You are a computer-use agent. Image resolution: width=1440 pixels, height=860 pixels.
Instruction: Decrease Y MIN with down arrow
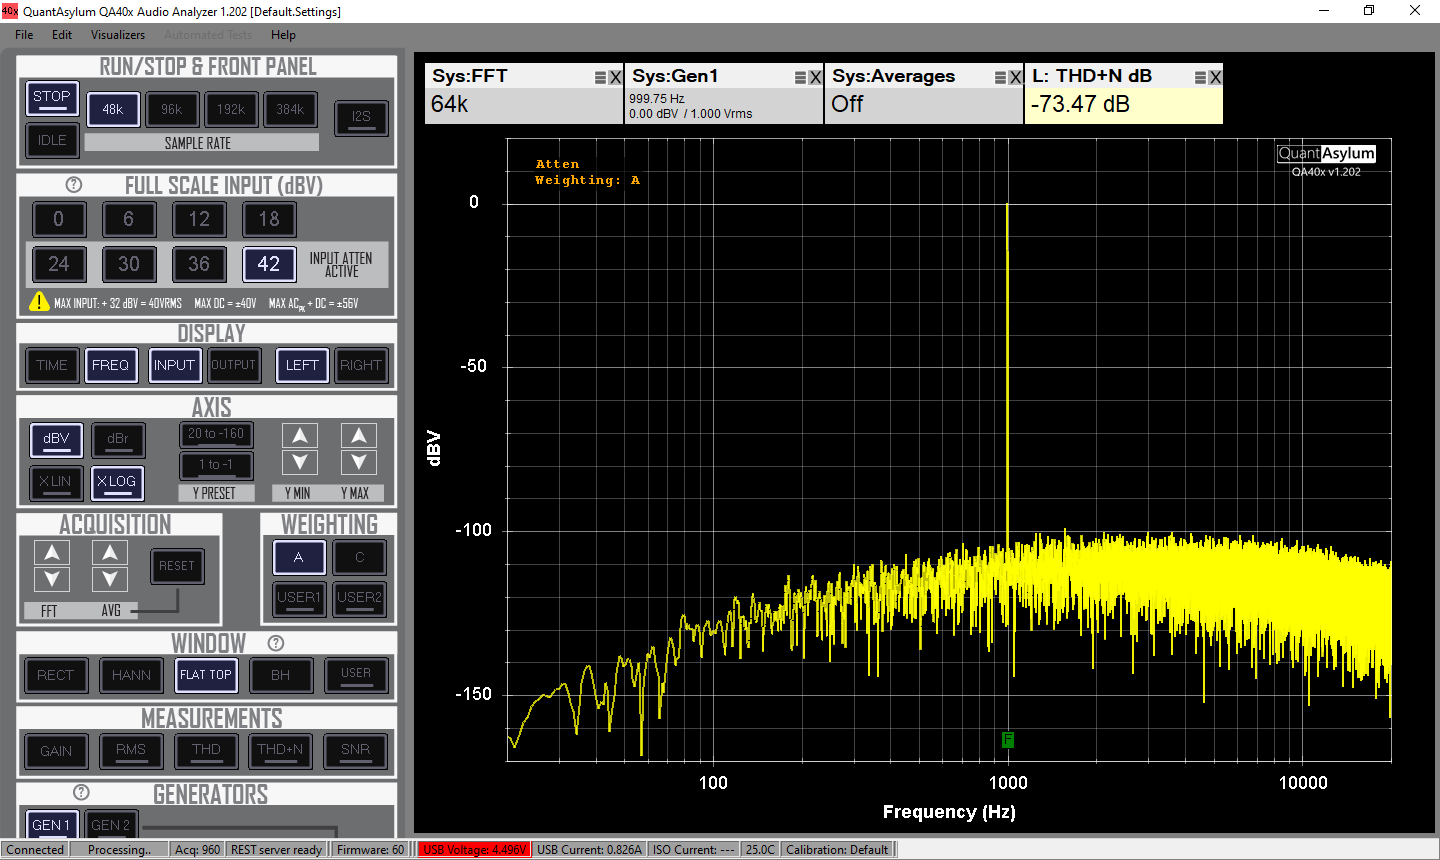pos(300,462)
